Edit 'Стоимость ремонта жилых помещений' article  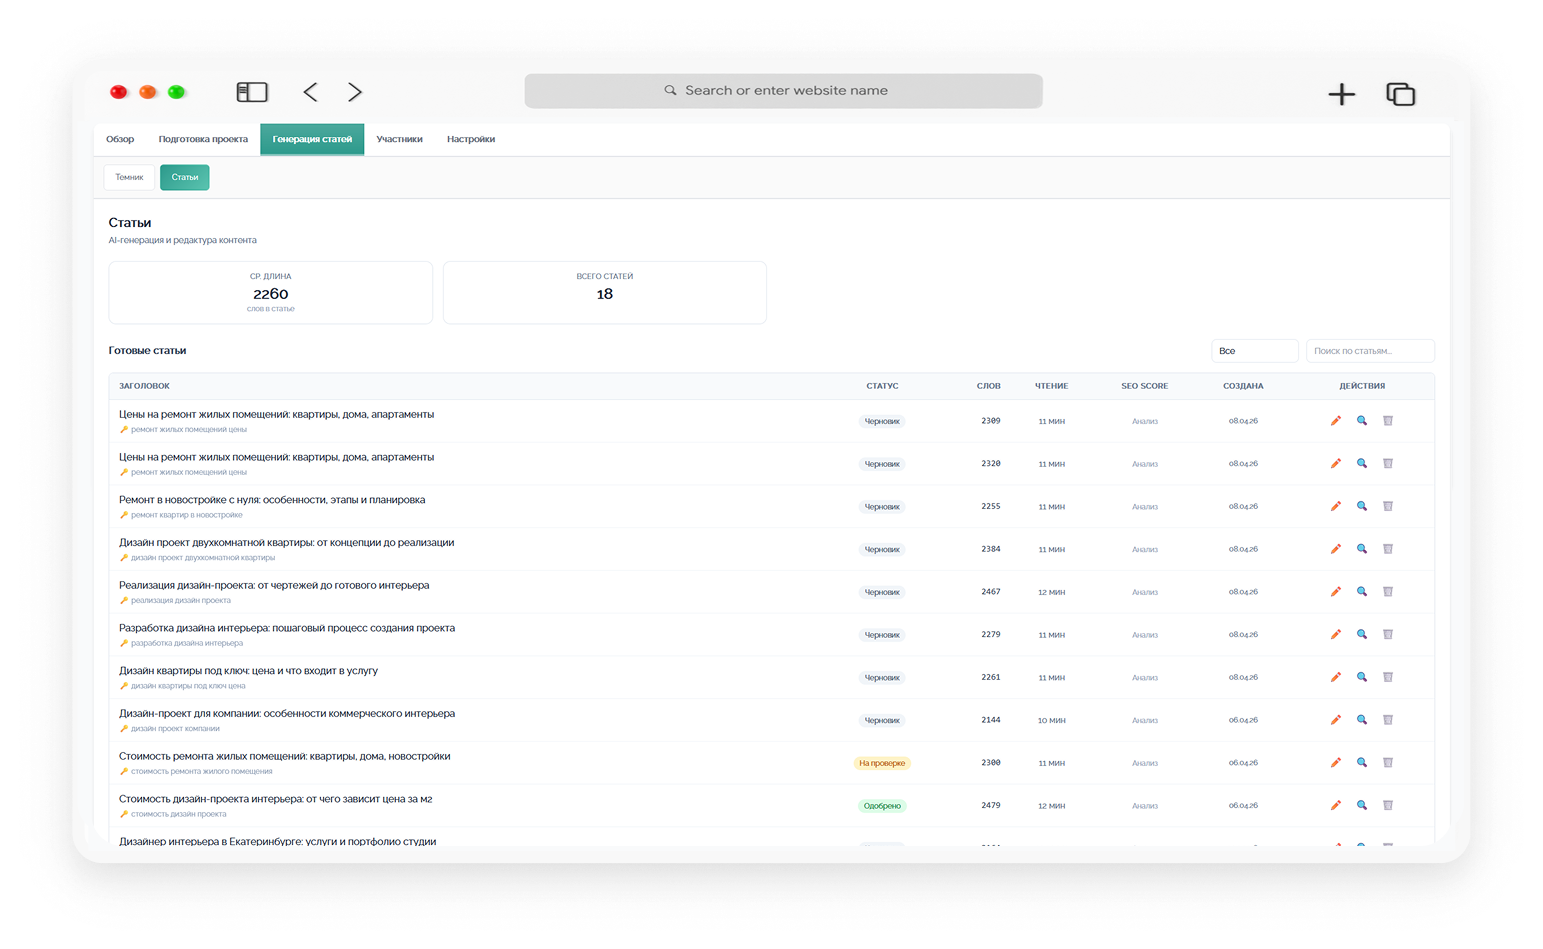1335,763
